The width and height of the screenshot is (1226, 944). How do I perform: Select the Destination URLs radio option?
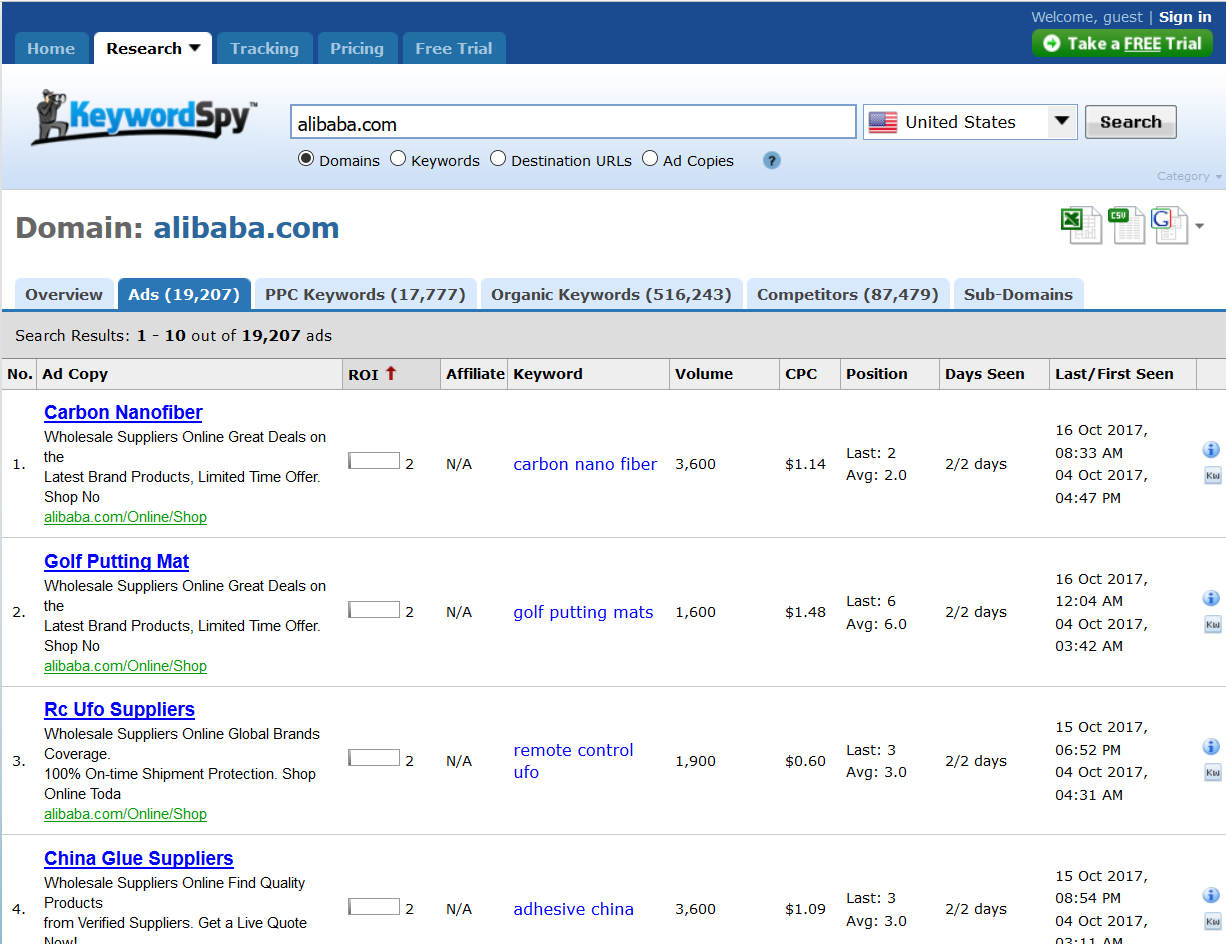(498, 159)
